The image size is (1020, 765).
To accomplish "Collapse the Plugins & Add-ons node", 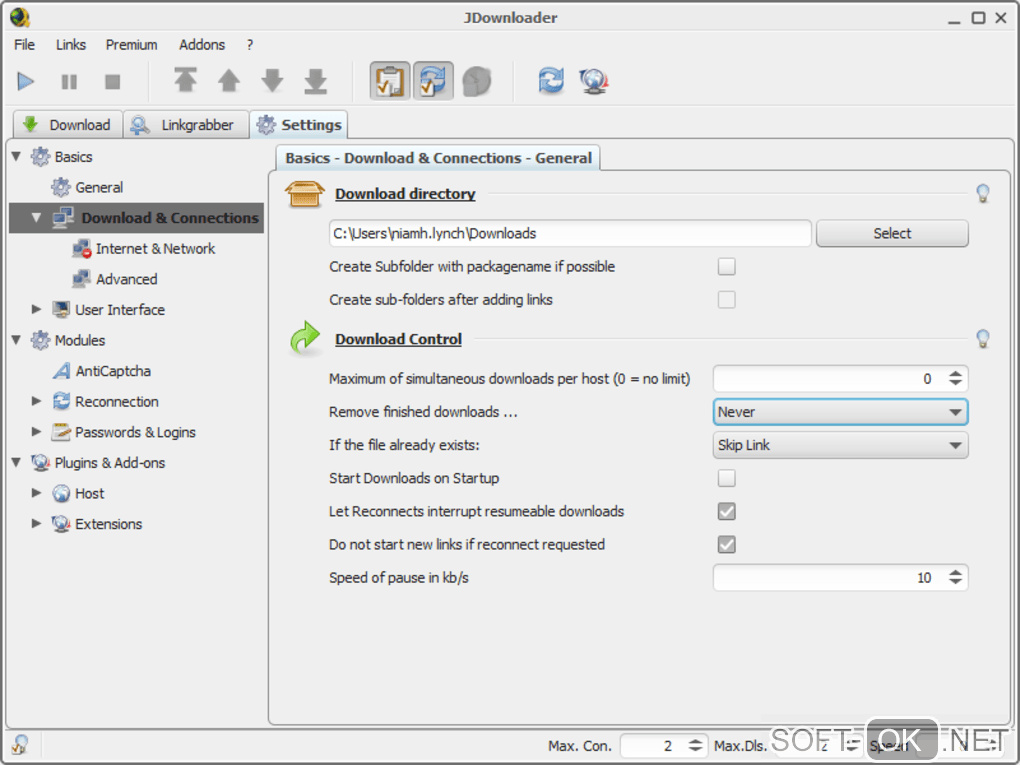I will pos(17,462).
